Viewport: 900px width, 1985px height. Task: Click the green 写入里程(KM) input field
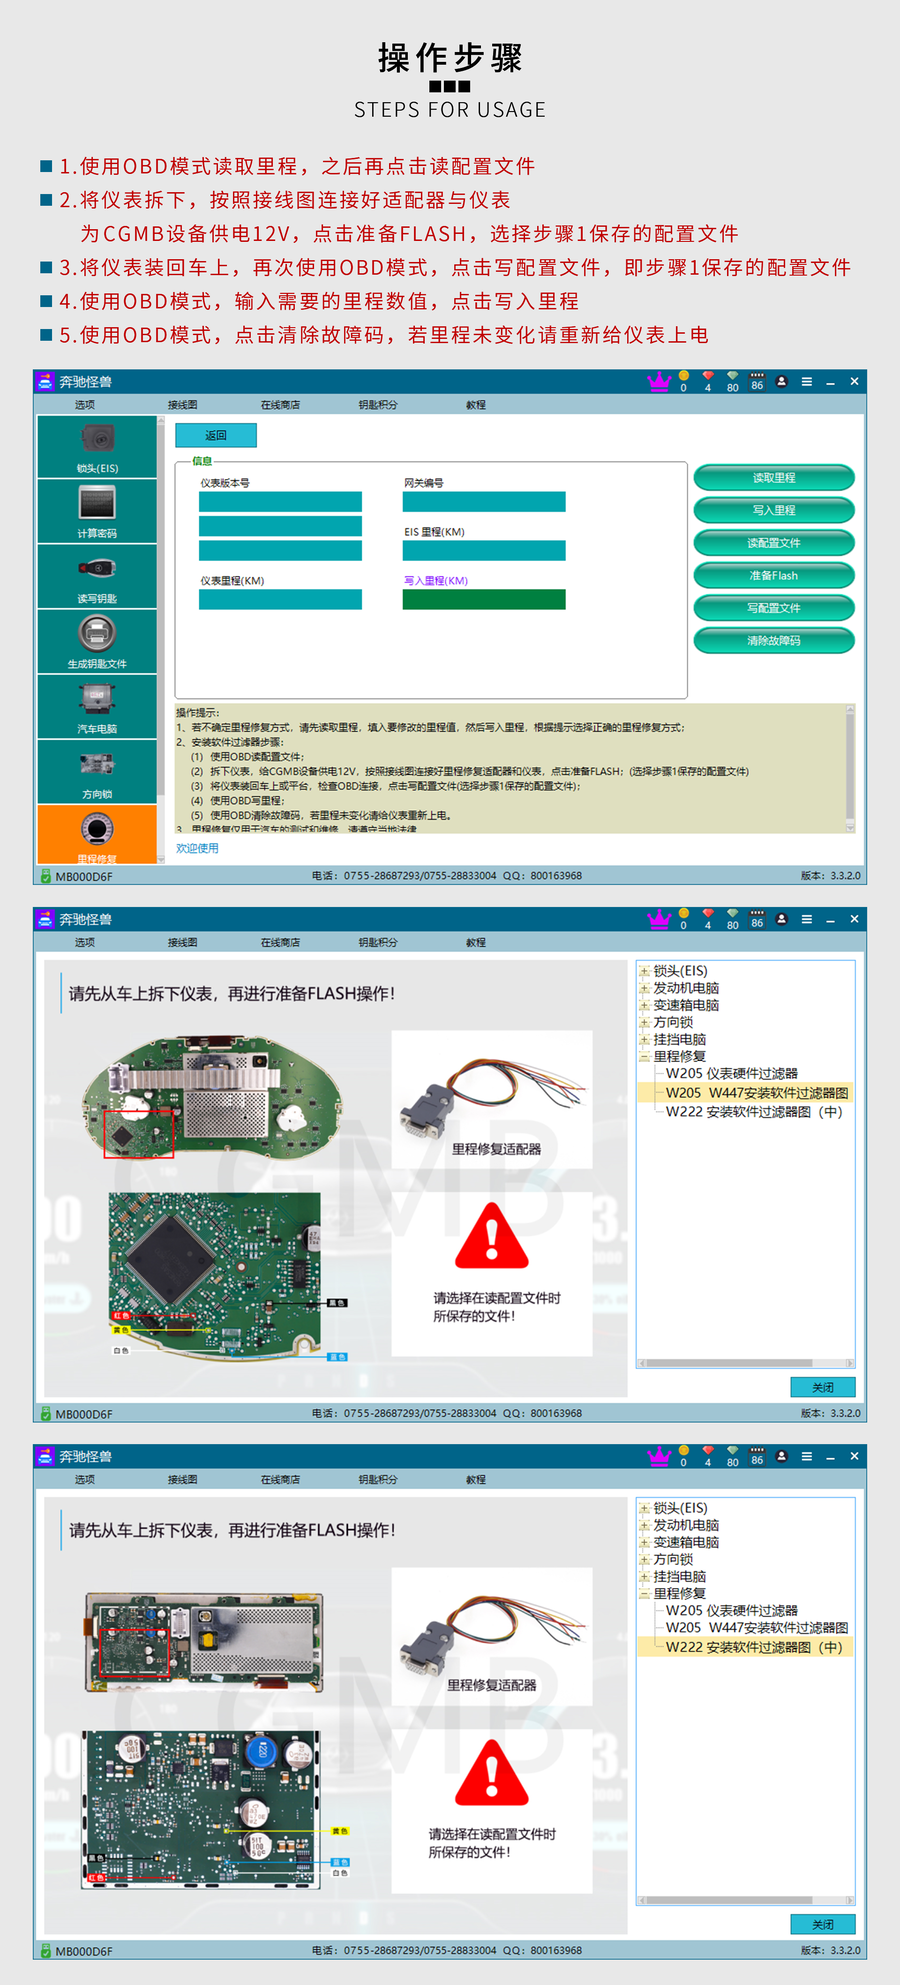tap(484, 599)
